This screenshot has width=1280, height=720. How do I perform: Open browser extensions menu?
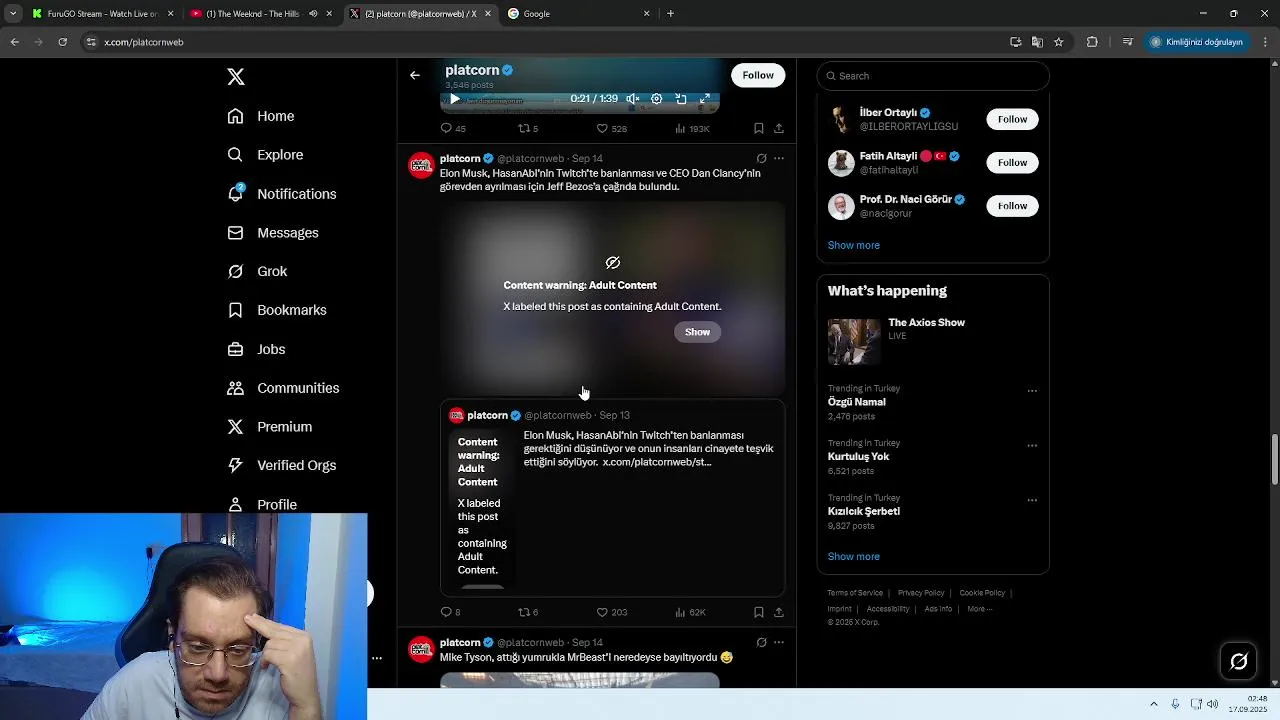[1092, 42]
